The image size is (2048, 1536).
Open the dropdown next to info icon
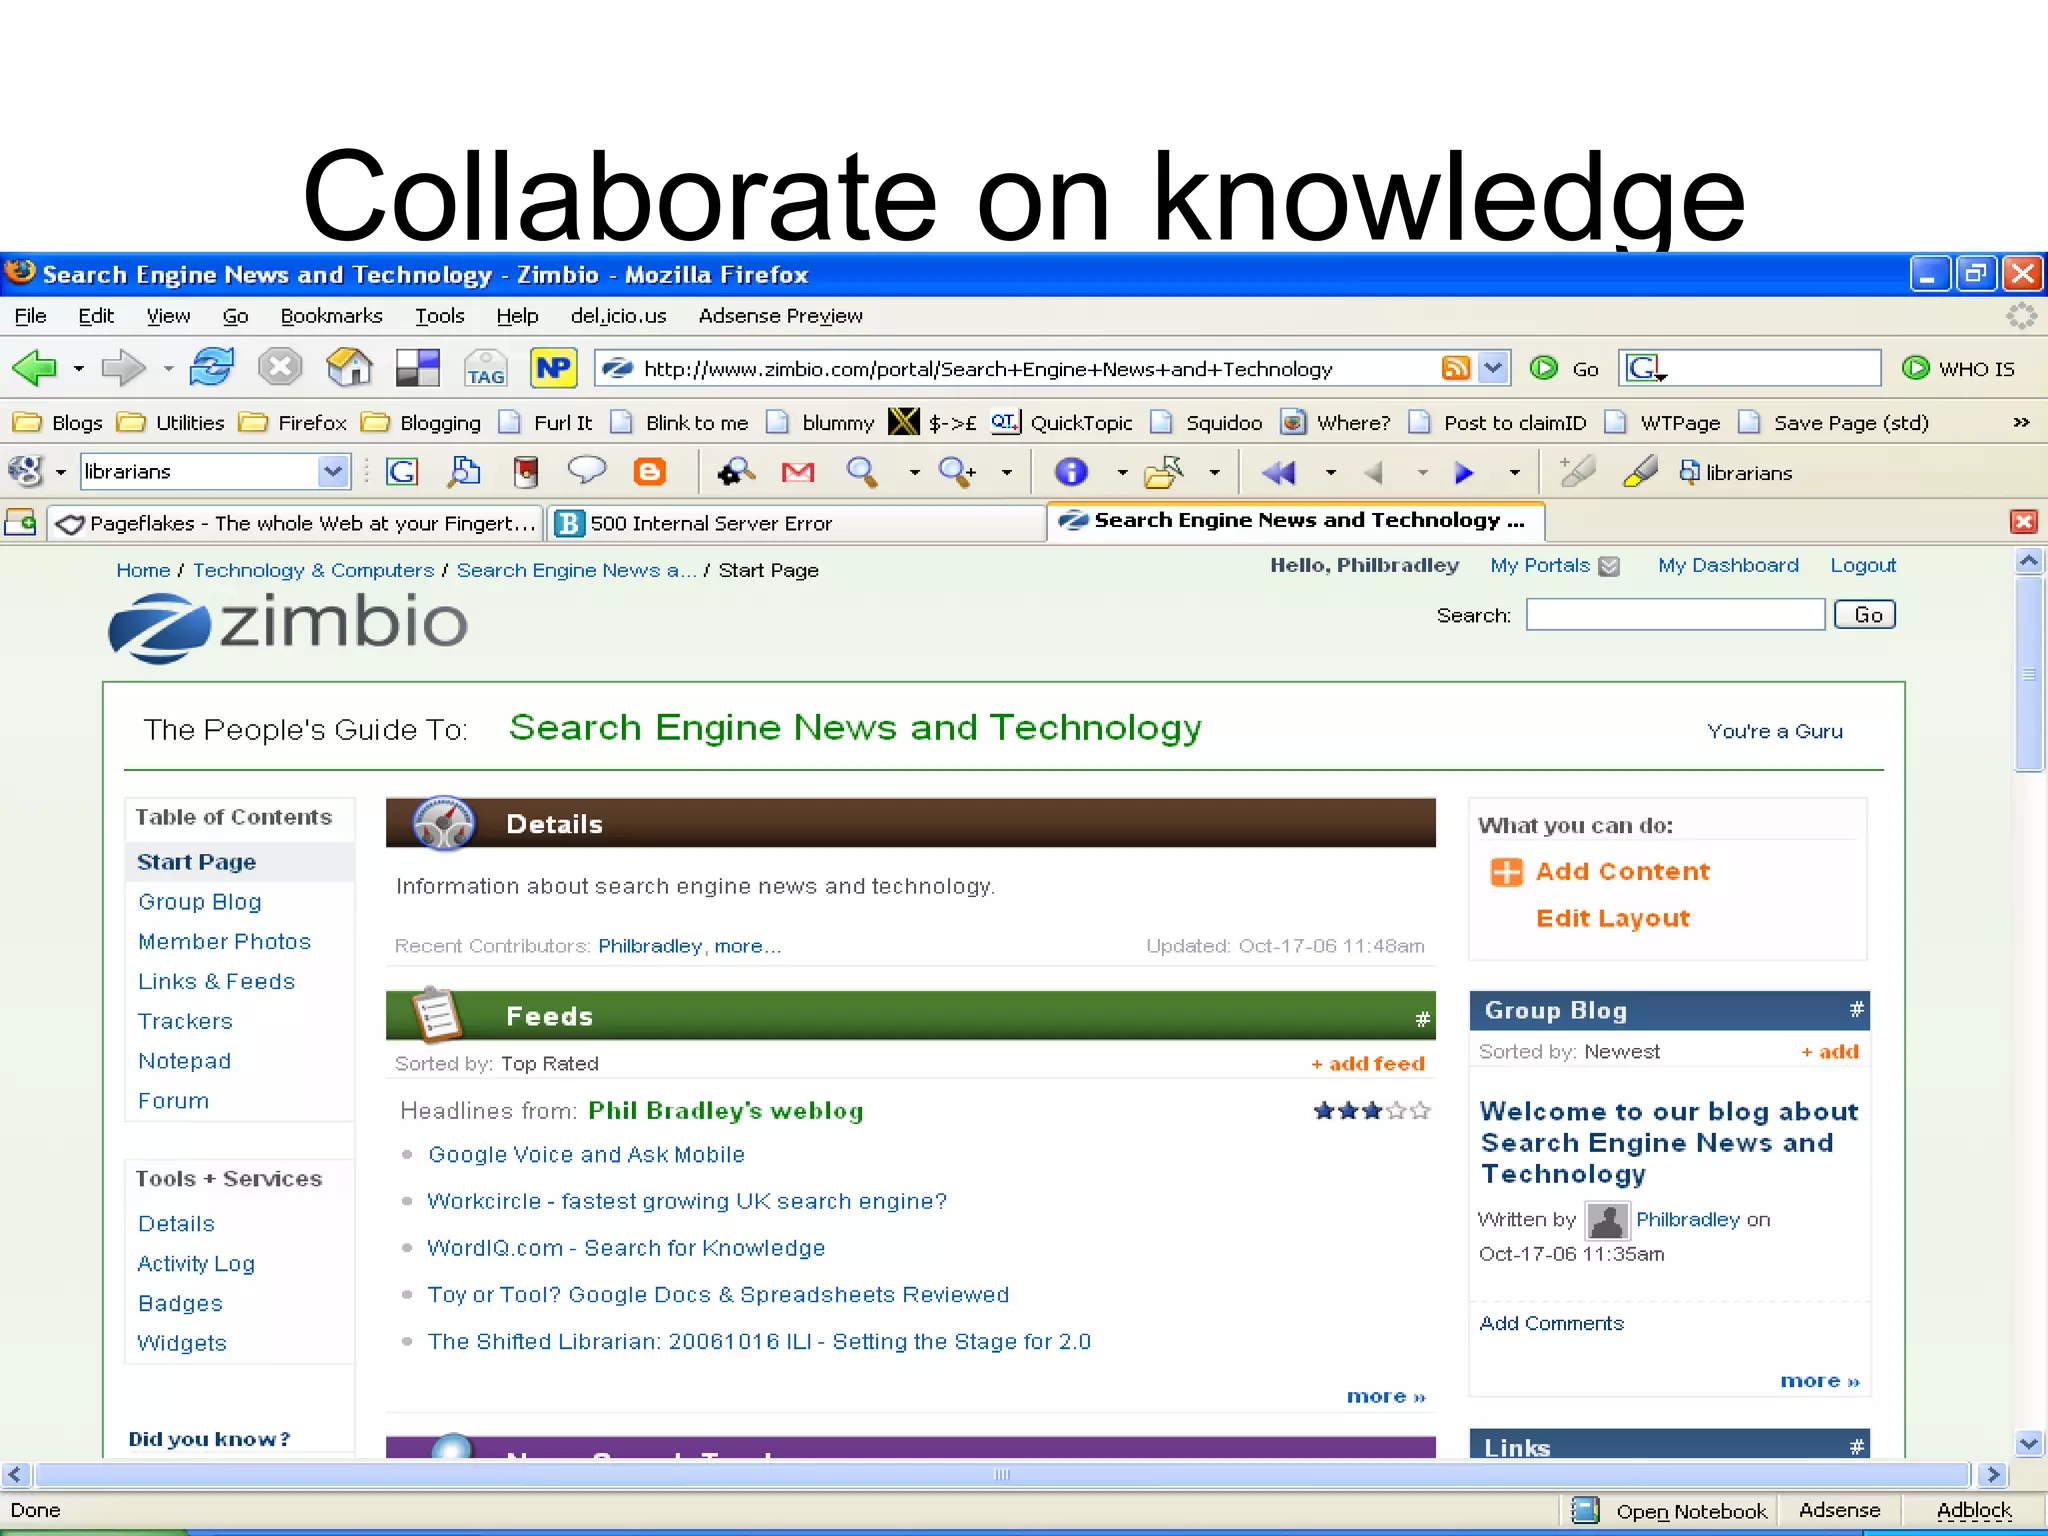[x=1122, y=472]
